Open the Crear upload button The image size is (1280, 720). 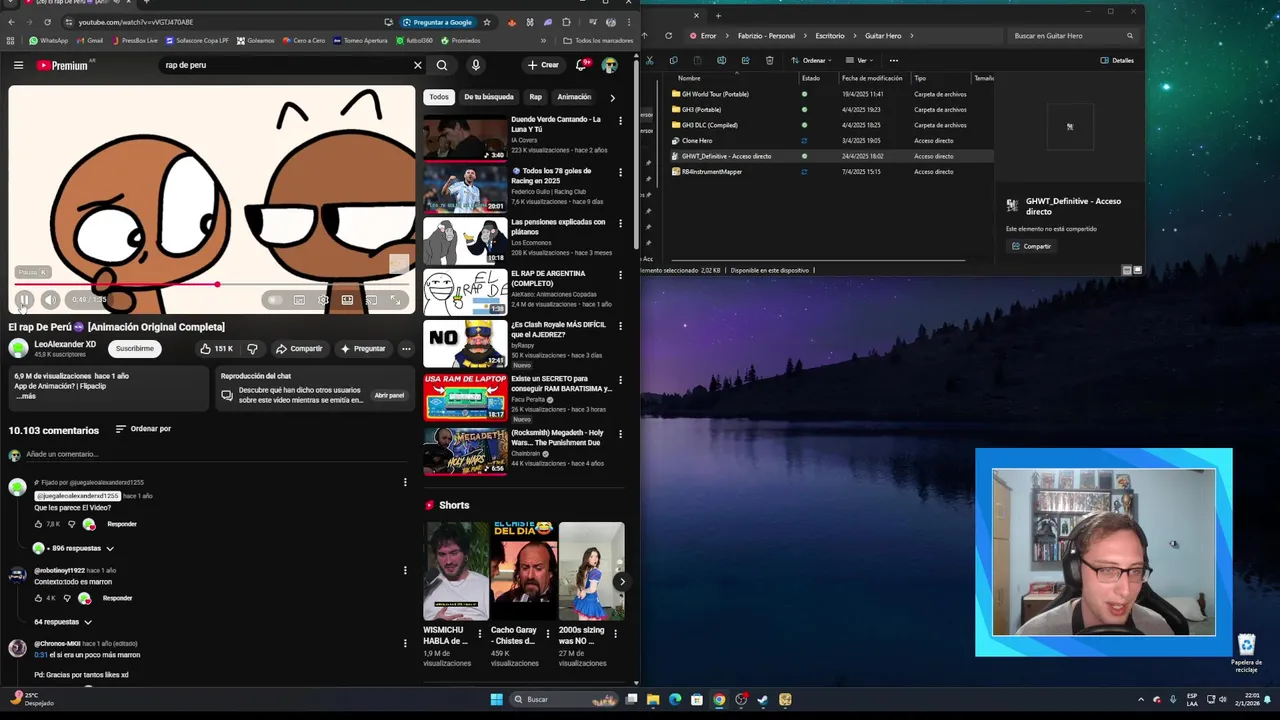544,65
